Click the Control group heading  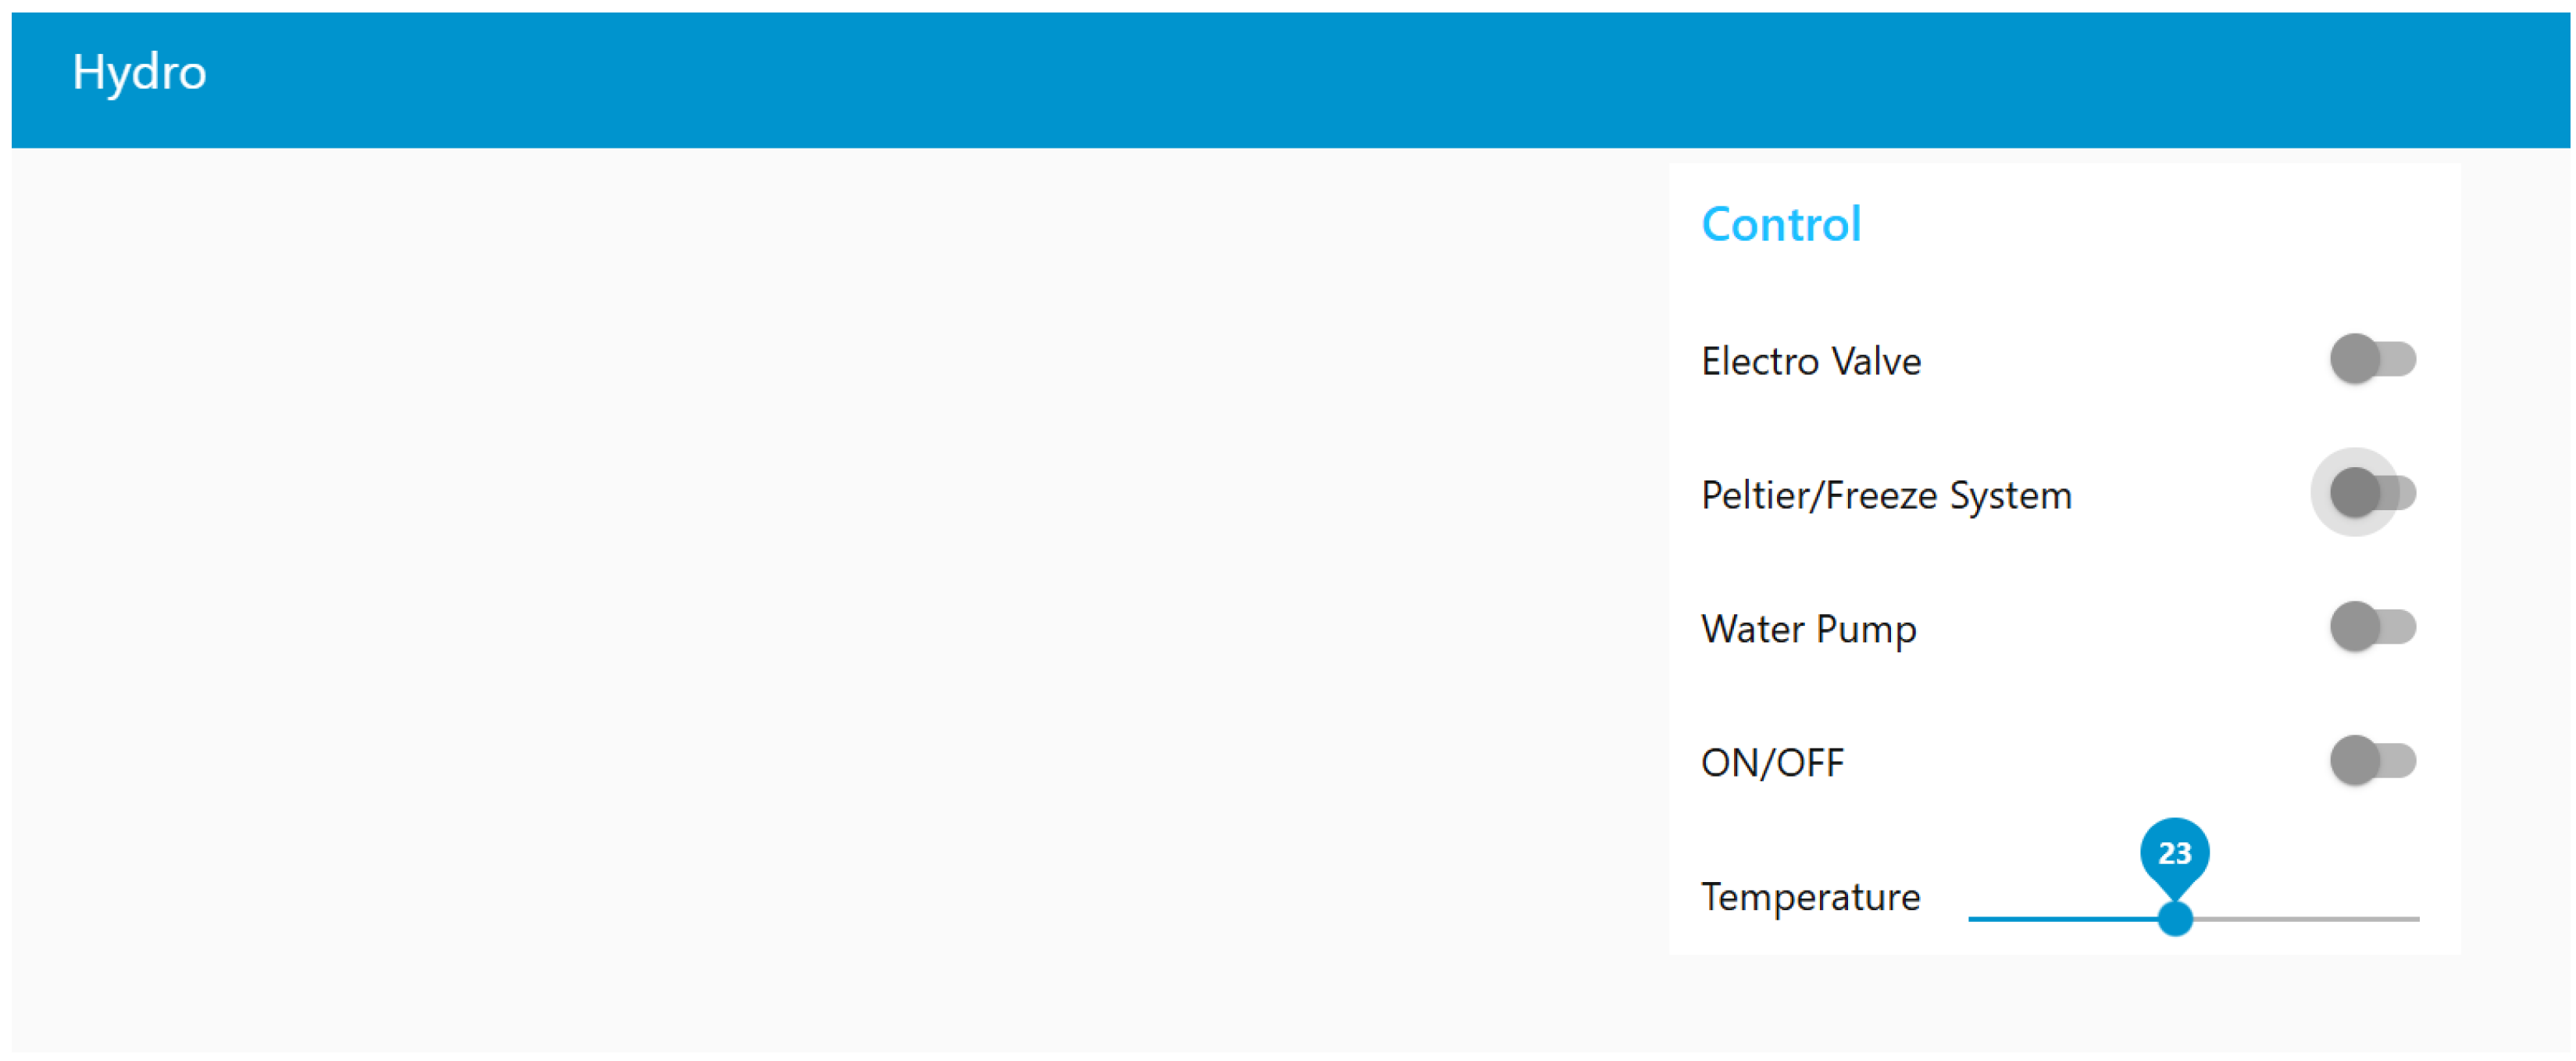click(x=1781, y=224)
